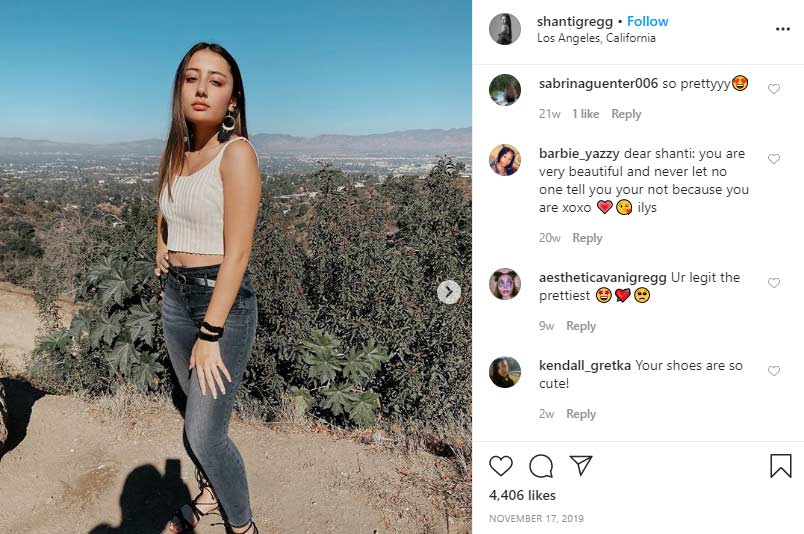Image resolution: width=804 pixels, height=534 pixels.
Task: Reply to sabrinaguenter006's comment
Action: pyautogui.click(x=626, y=114)
